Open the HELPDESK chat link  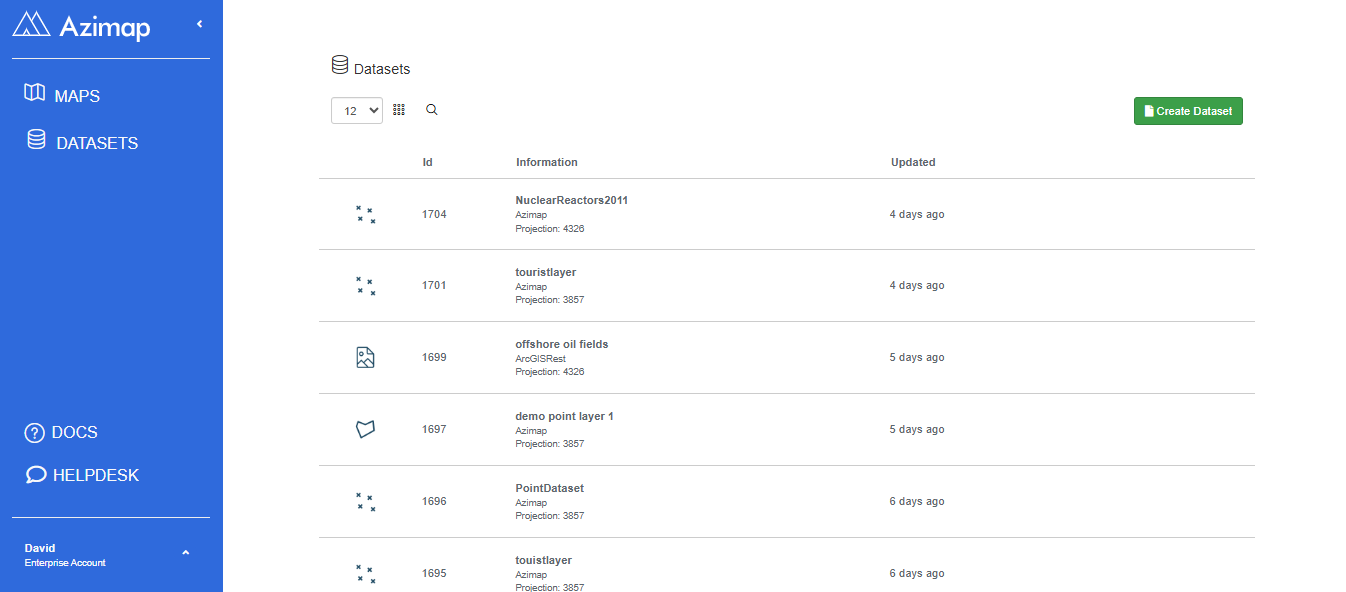(x=82, y=475)
